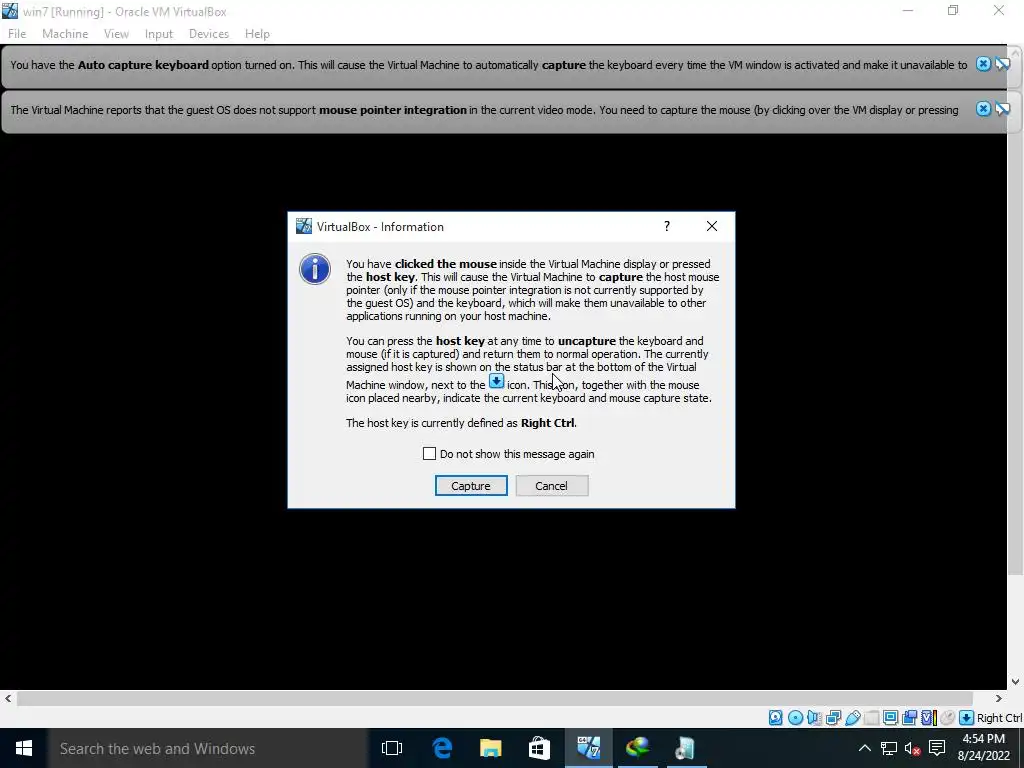Check 'Do not show this message again'
The height and width of the screenshot is (768, 1024).
(429, 454)
